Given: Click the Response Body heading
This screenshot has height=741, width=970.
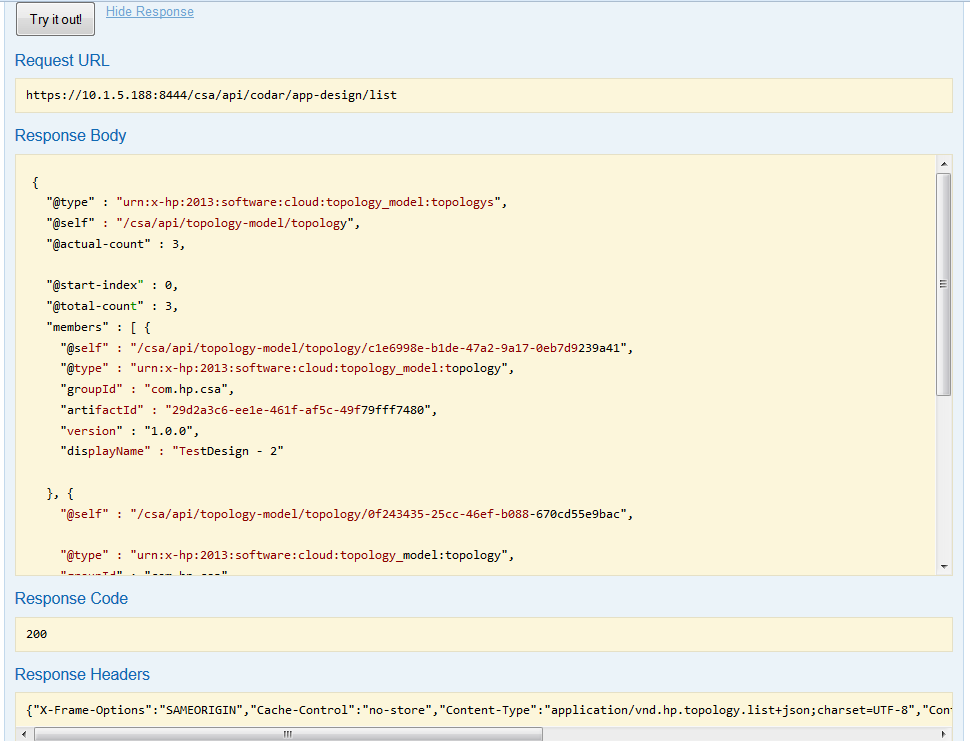Looking at the screenshot, I should (x=71, y=135).
